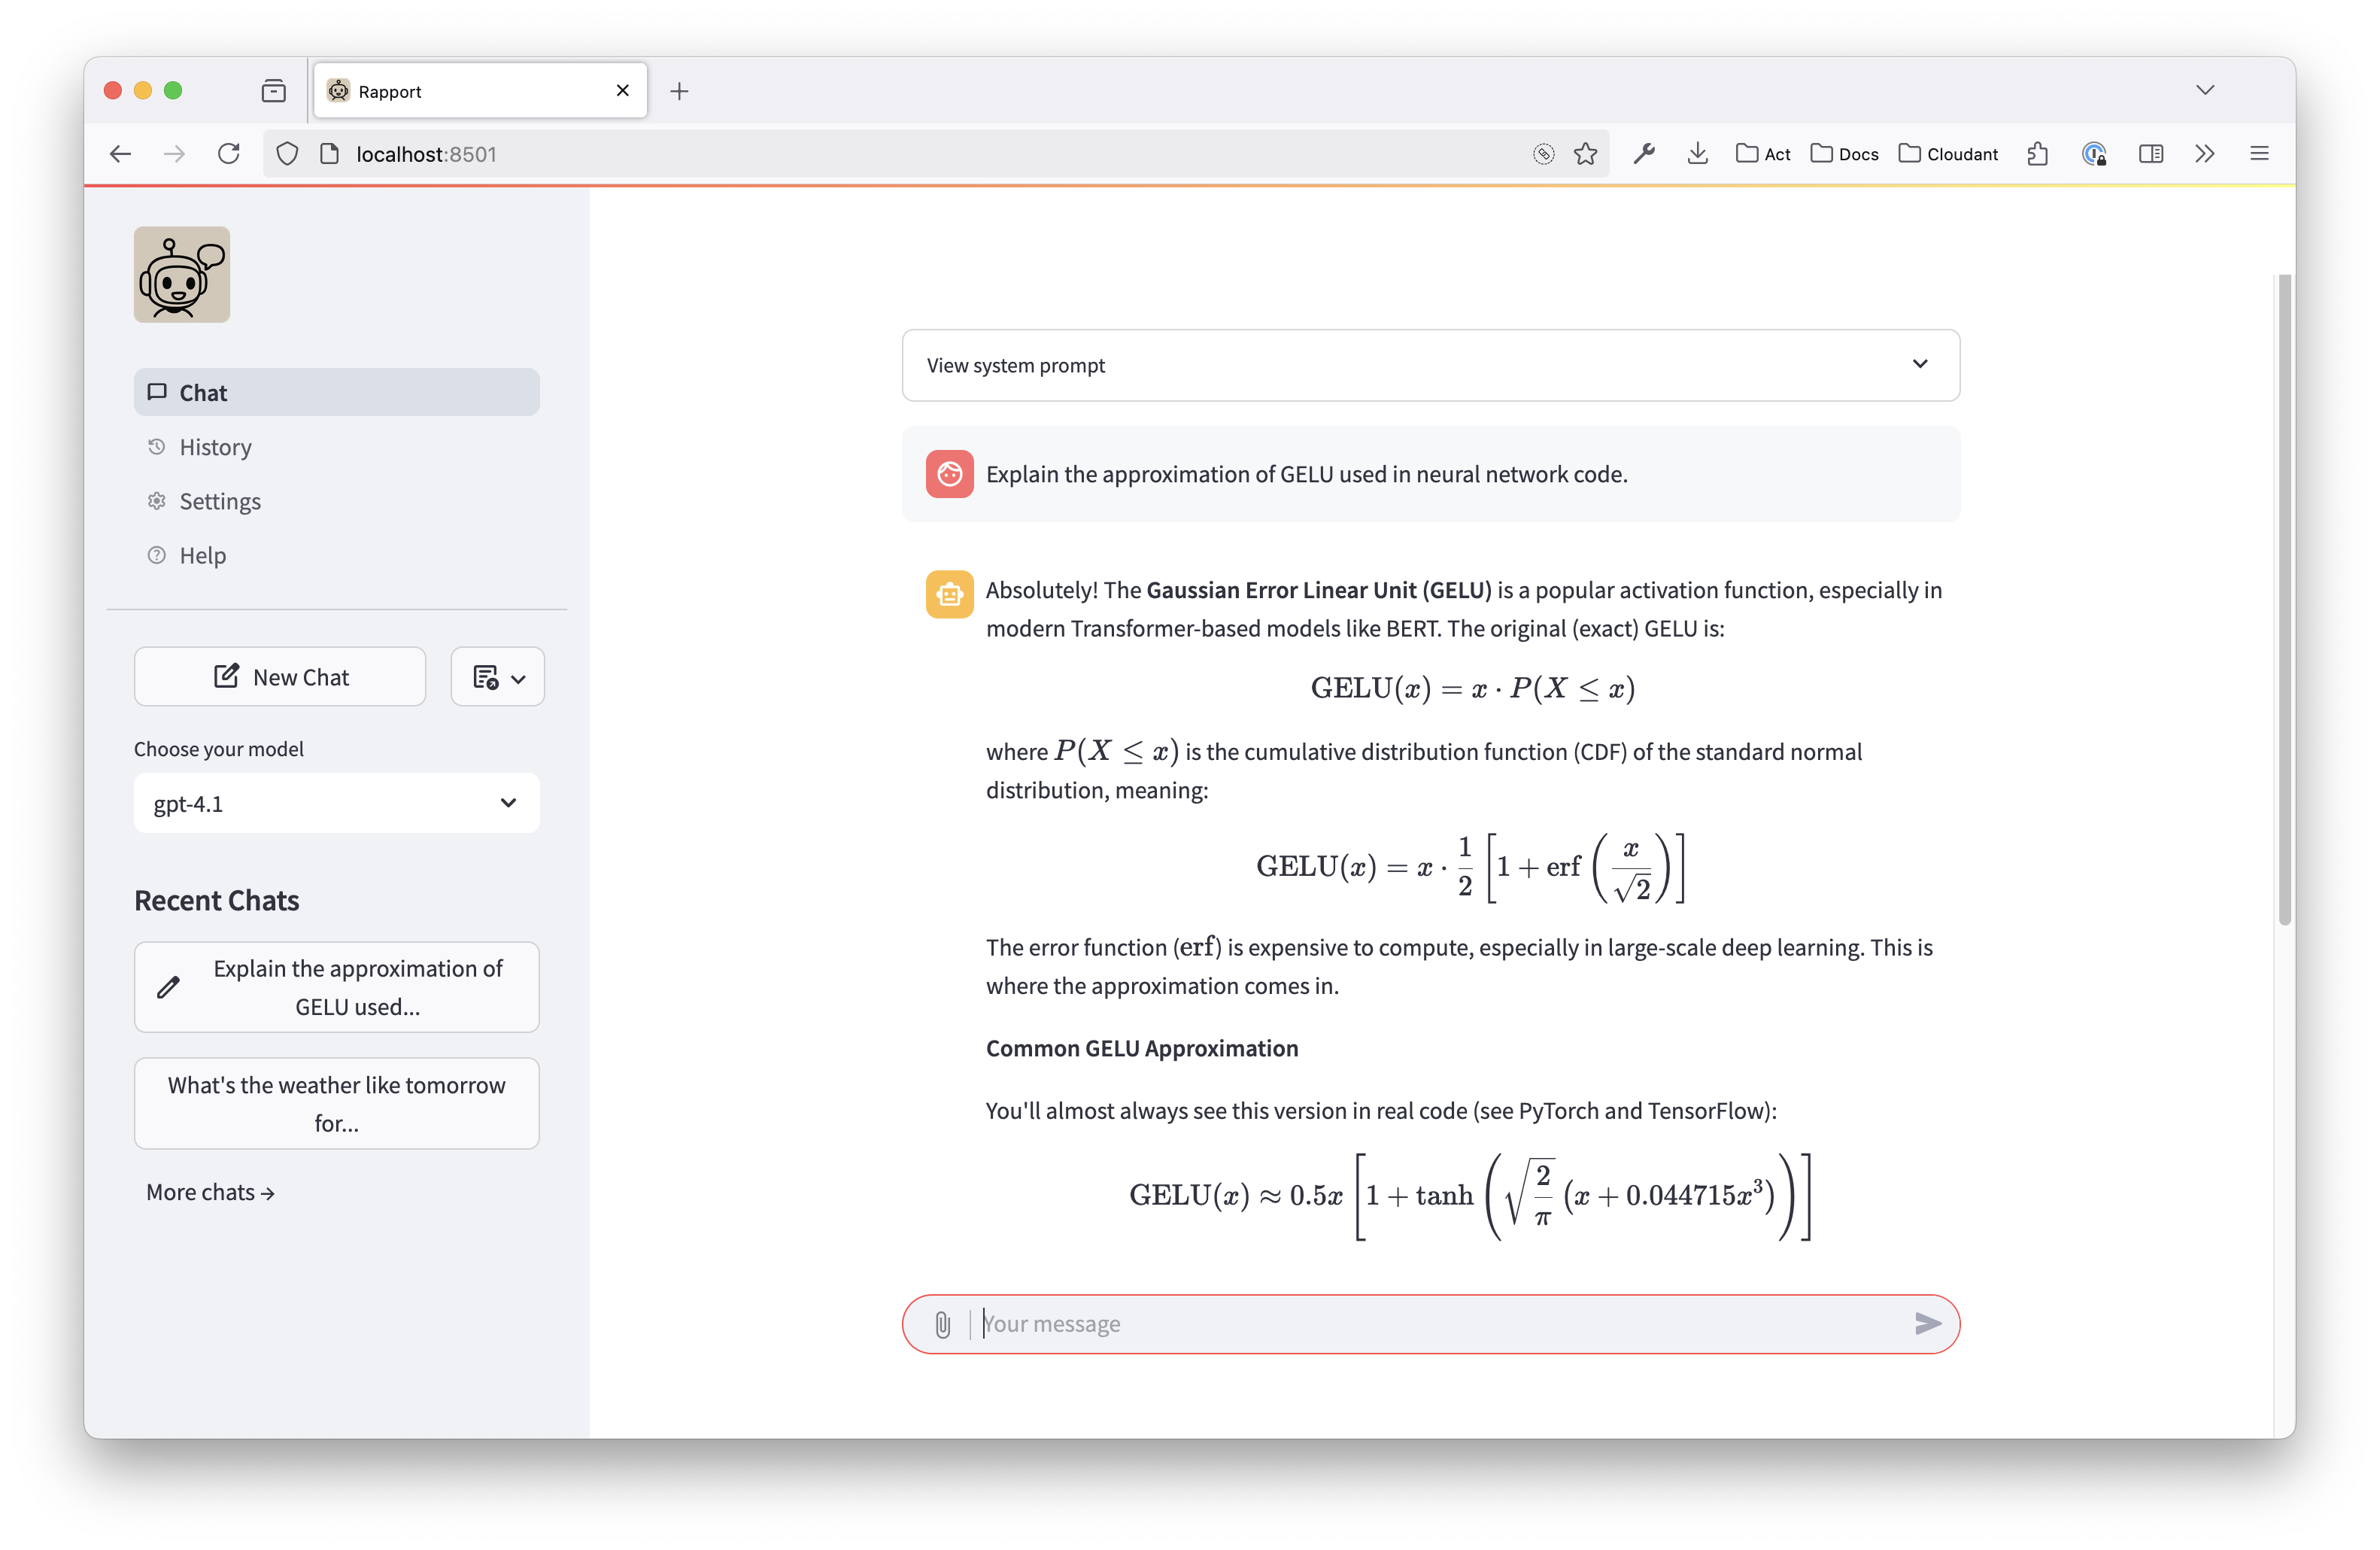Open the browser hamburger menu
This screenshot has width=2380, height=1550.
click(x=2259, y=154)
